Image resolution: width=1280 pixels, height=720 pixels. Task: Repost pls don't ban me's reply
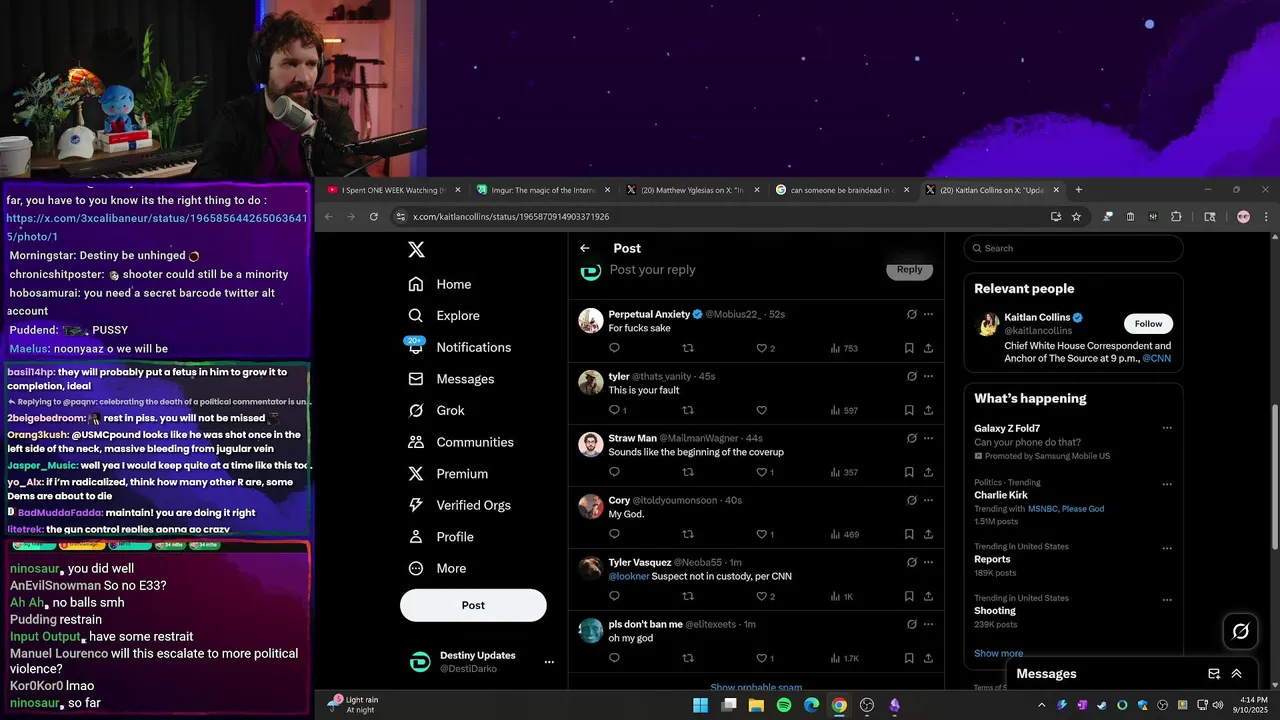[x=687, y=658]
